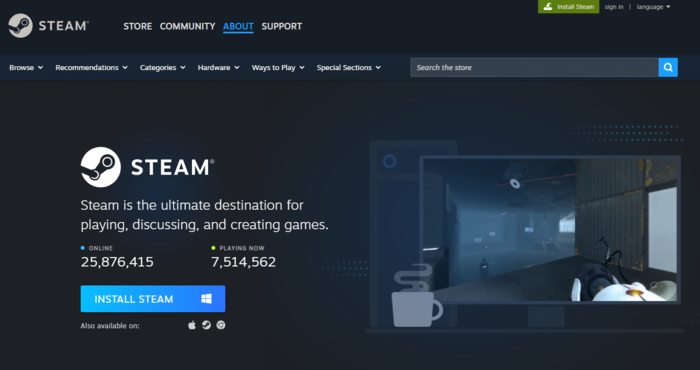
Task: Expand Ways to Play menu
Action: [x=278, y=67]
